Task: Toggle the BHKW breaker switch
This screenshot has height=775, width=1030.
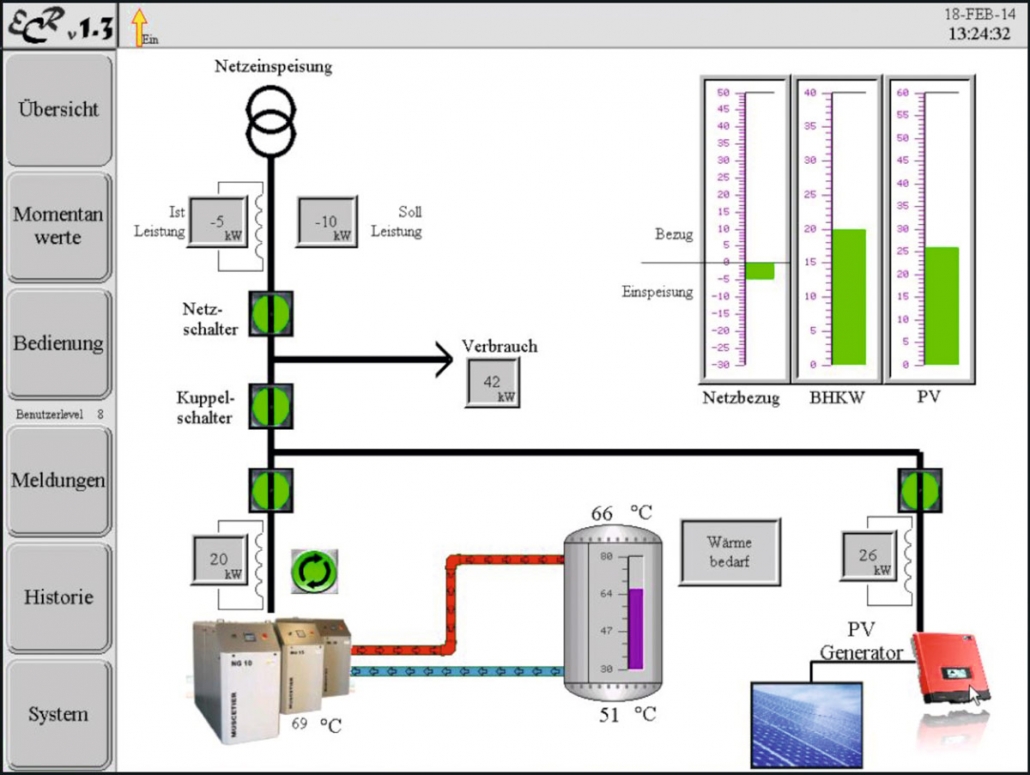Action: [270, 491]
